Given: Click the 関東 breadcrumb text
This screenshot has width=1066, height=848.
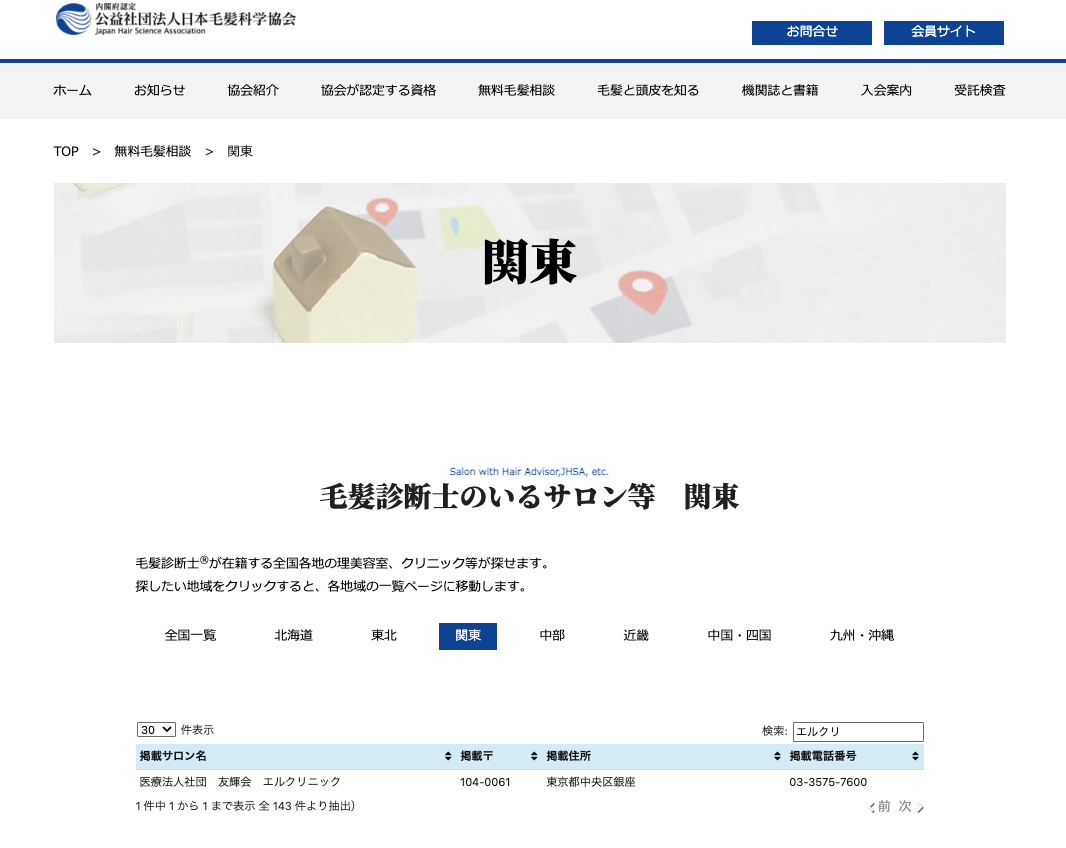Looking at the screenshot, I should 240,152.
